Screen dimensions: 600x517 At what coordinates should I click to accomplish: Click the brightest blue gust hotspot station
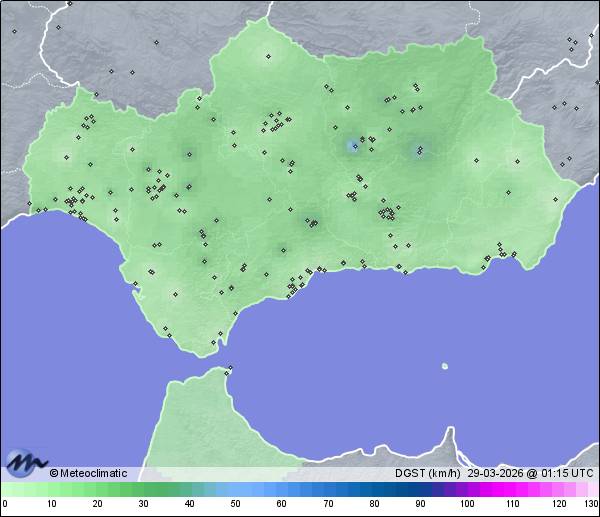coord(352,146)
